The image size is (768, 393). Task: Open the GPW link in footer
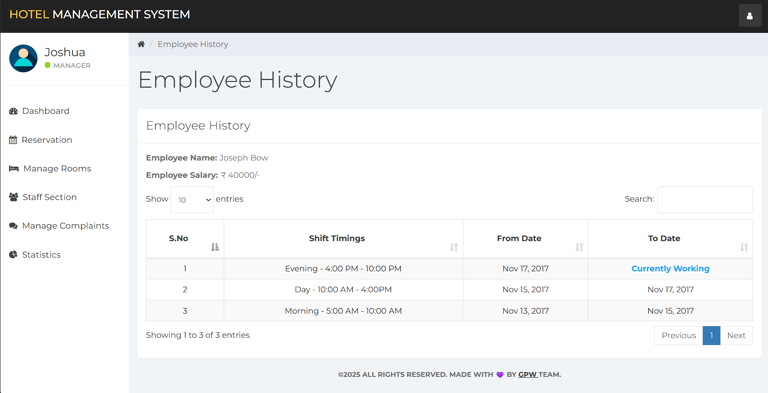click(x=527, y=375)
